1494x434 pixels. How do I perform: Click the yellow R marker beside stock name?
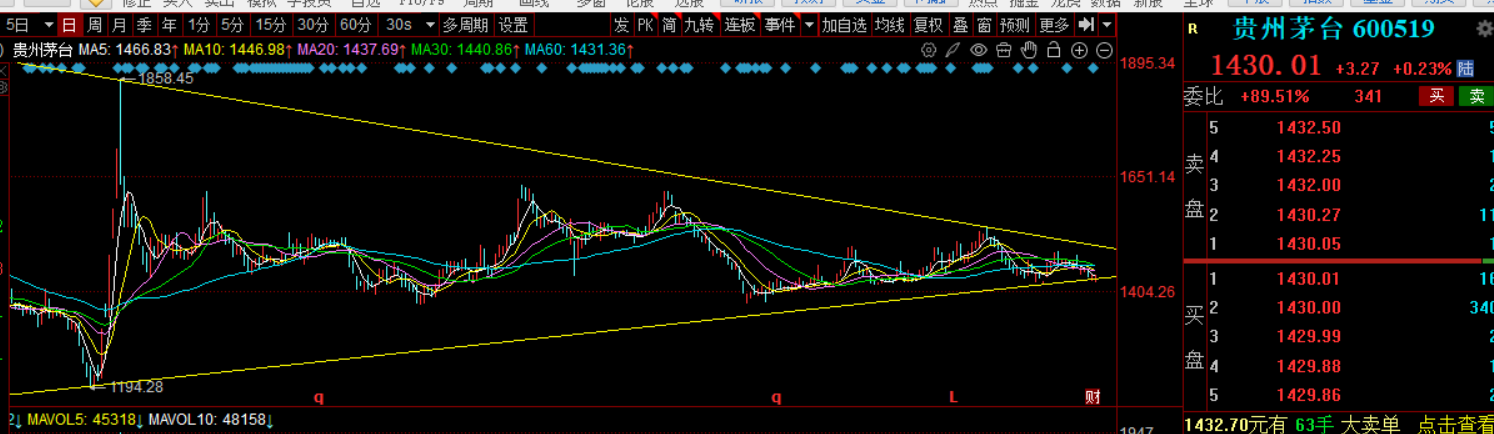(x=1192, y=30)
